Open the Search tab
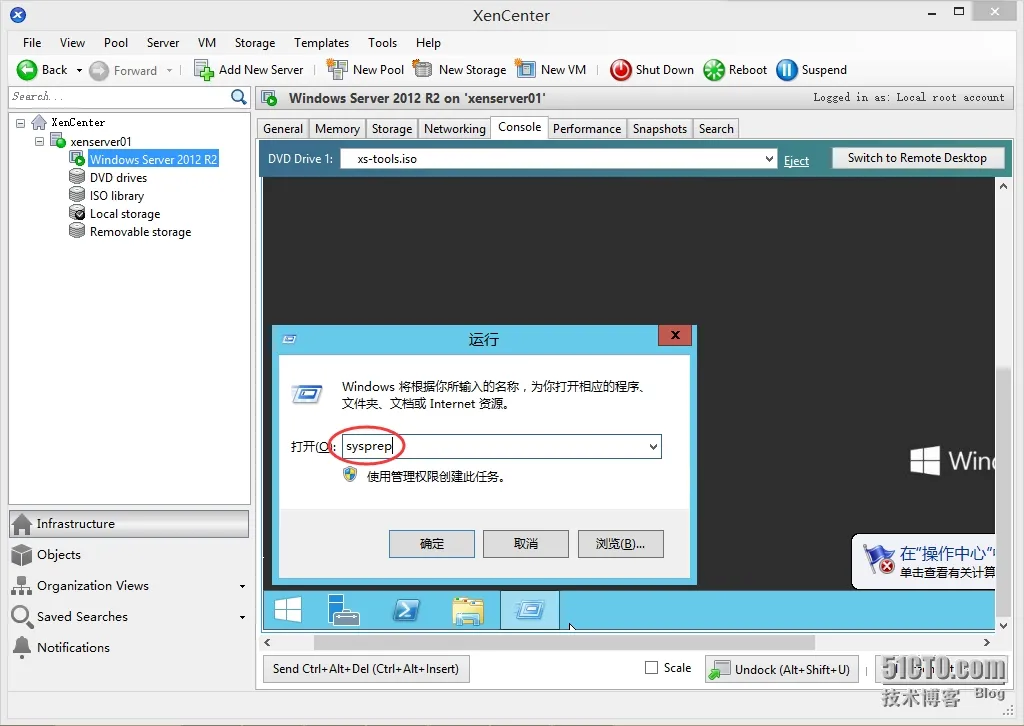The height and width of the screenshot is (726, 1024). 716,129
